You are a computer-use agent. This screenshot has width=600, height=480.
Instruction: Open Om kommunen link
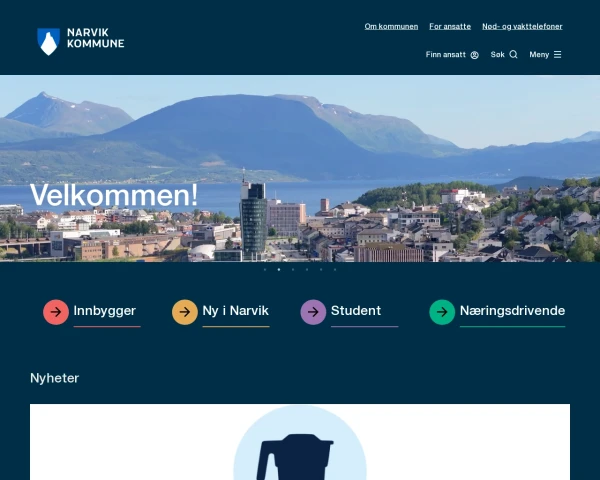[x=391, y=26]
